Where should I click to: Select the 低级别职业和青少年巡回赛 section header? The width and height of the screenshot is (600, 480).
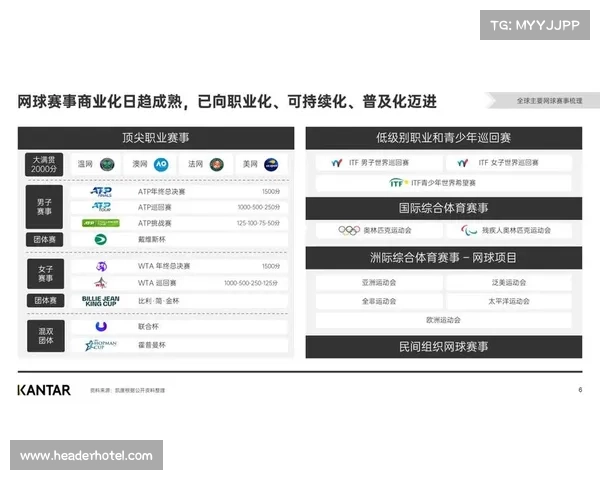point(443,138)
